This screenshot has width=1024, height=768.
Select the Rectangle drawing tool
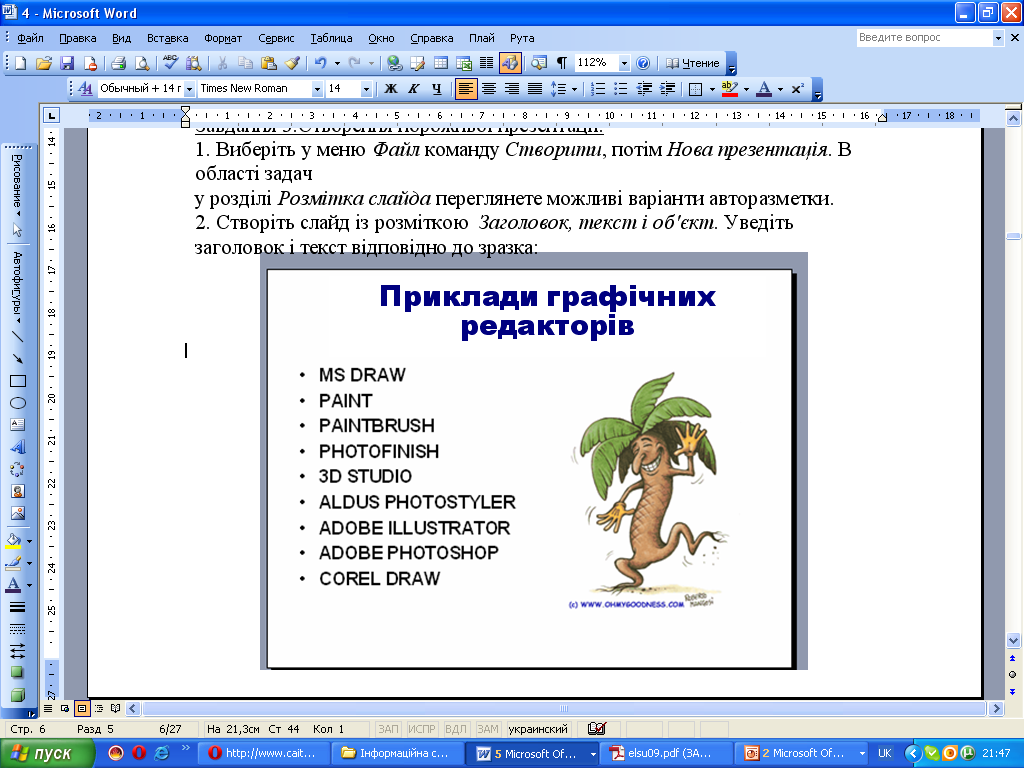pos(18,381)
